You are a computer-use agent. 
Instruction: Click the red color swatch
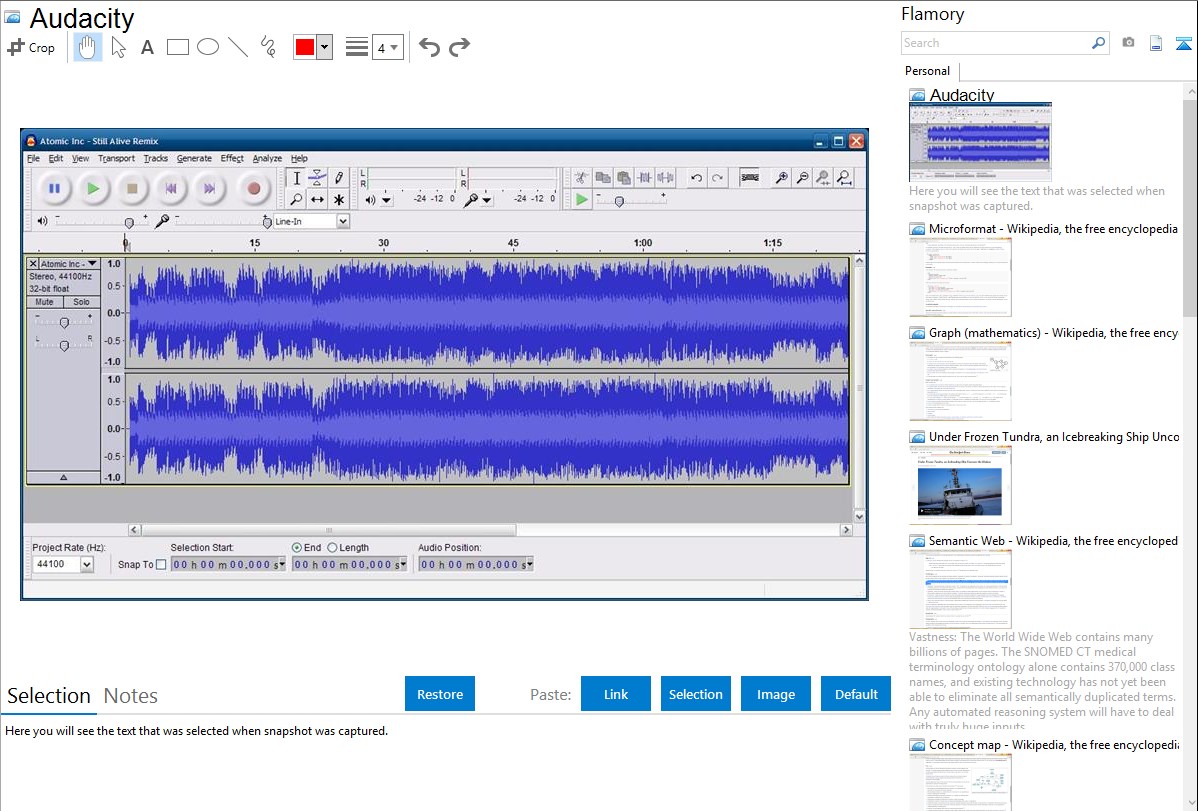pos(305,47)
